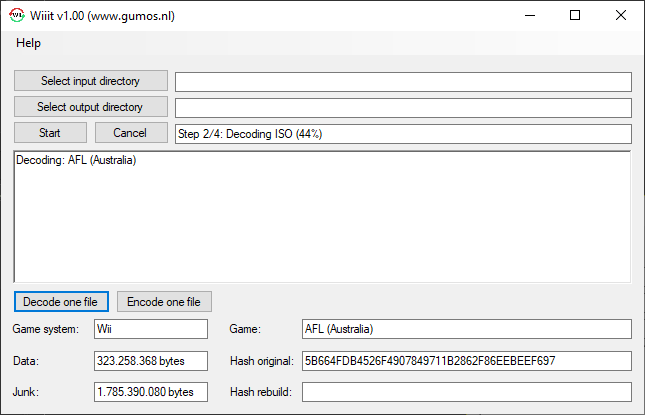The image size is (645, 415).
Task: Select the Game system field showing Wii
Action: pos(150,329)
